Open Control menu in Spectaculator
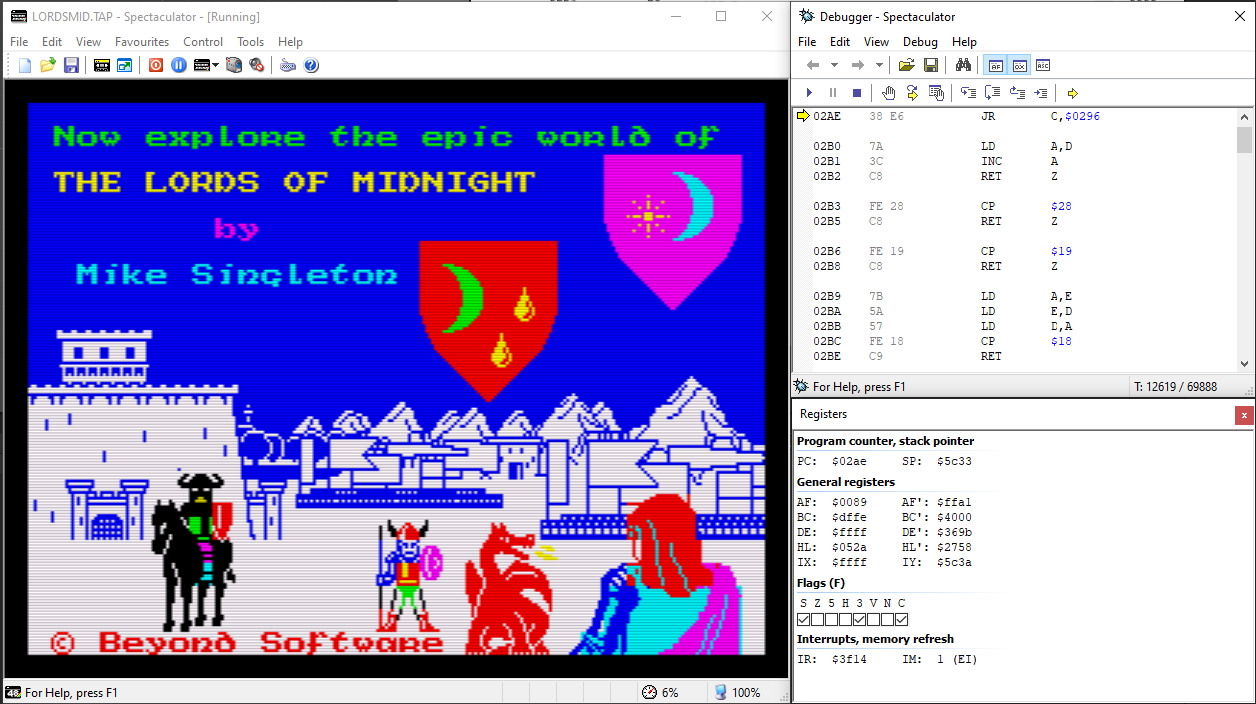 203,42
